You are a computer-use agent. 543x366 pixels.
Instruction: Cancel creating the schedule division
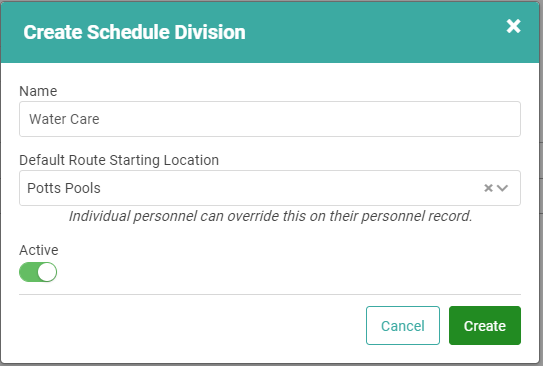point(403,325)
